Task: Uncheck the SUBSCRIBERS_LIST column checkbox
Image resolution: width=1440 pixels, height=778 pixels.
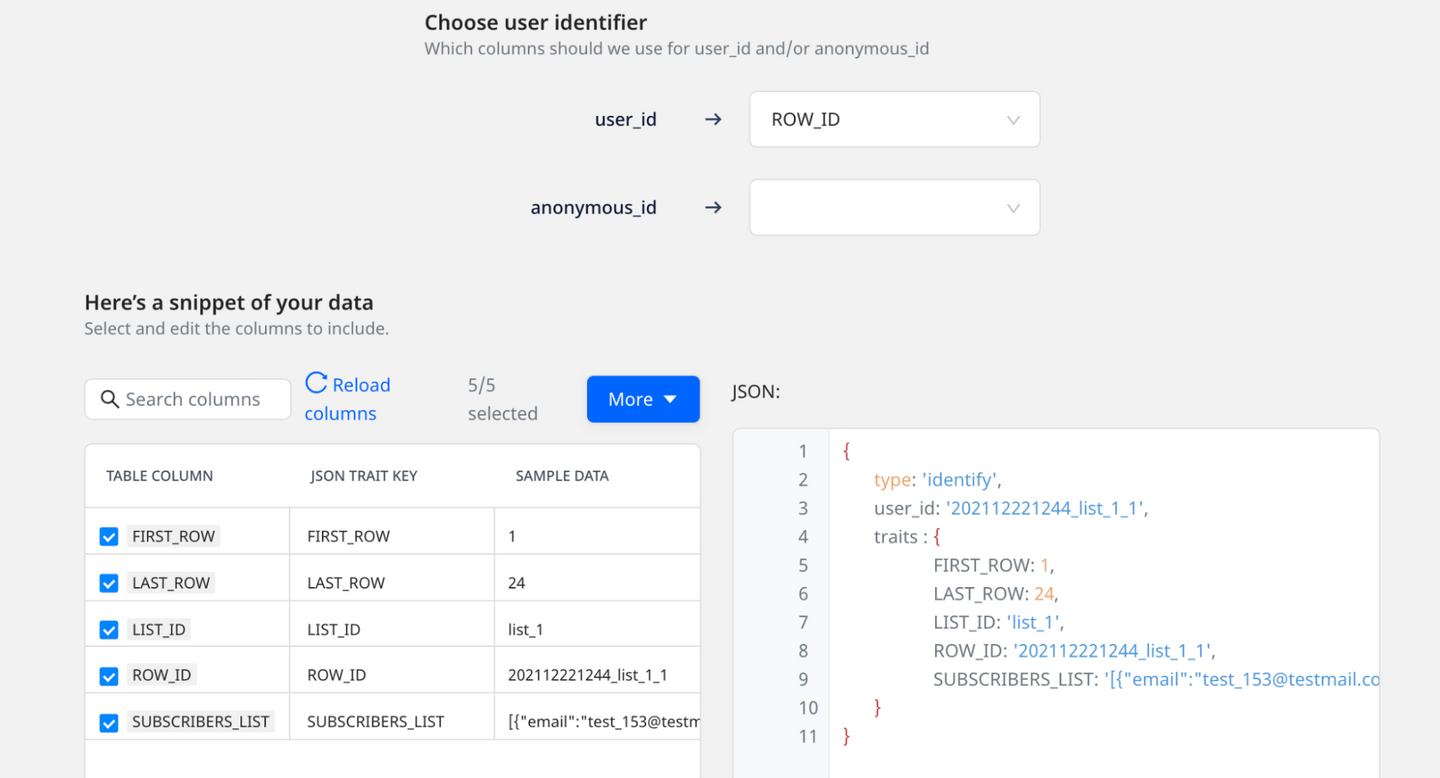Action: click(x=108, y=721)
